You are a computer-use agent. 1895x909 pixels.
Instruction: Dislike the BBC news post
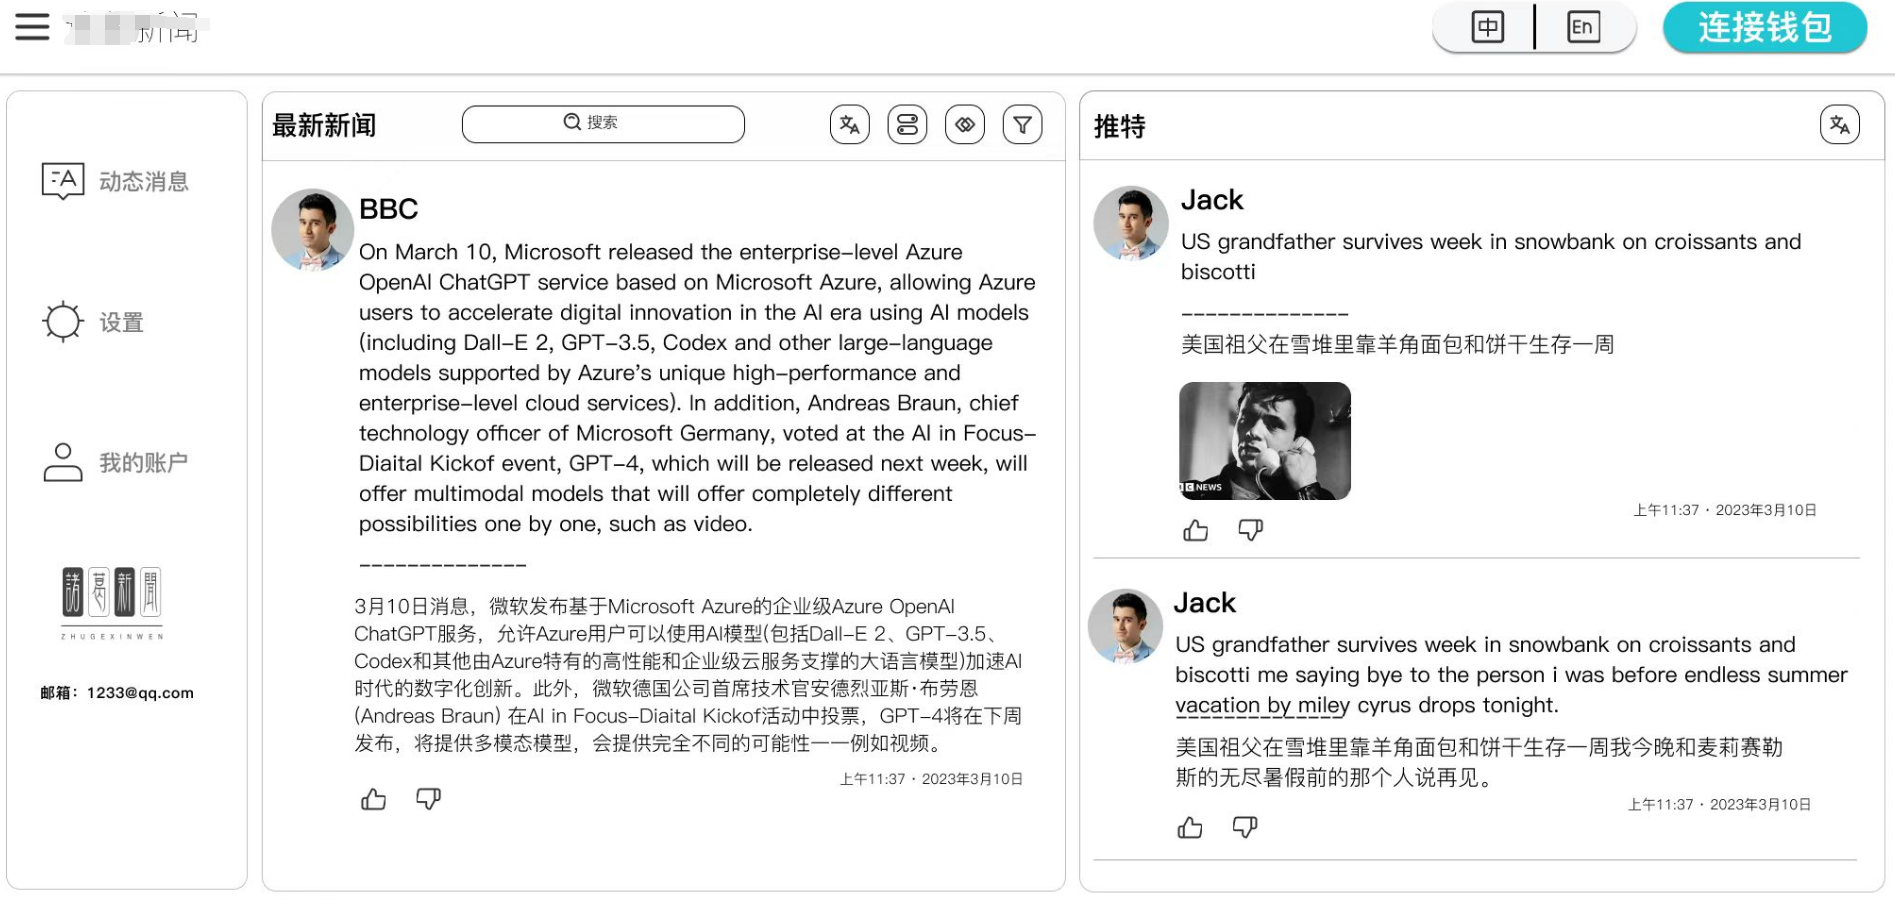(428, 799)
